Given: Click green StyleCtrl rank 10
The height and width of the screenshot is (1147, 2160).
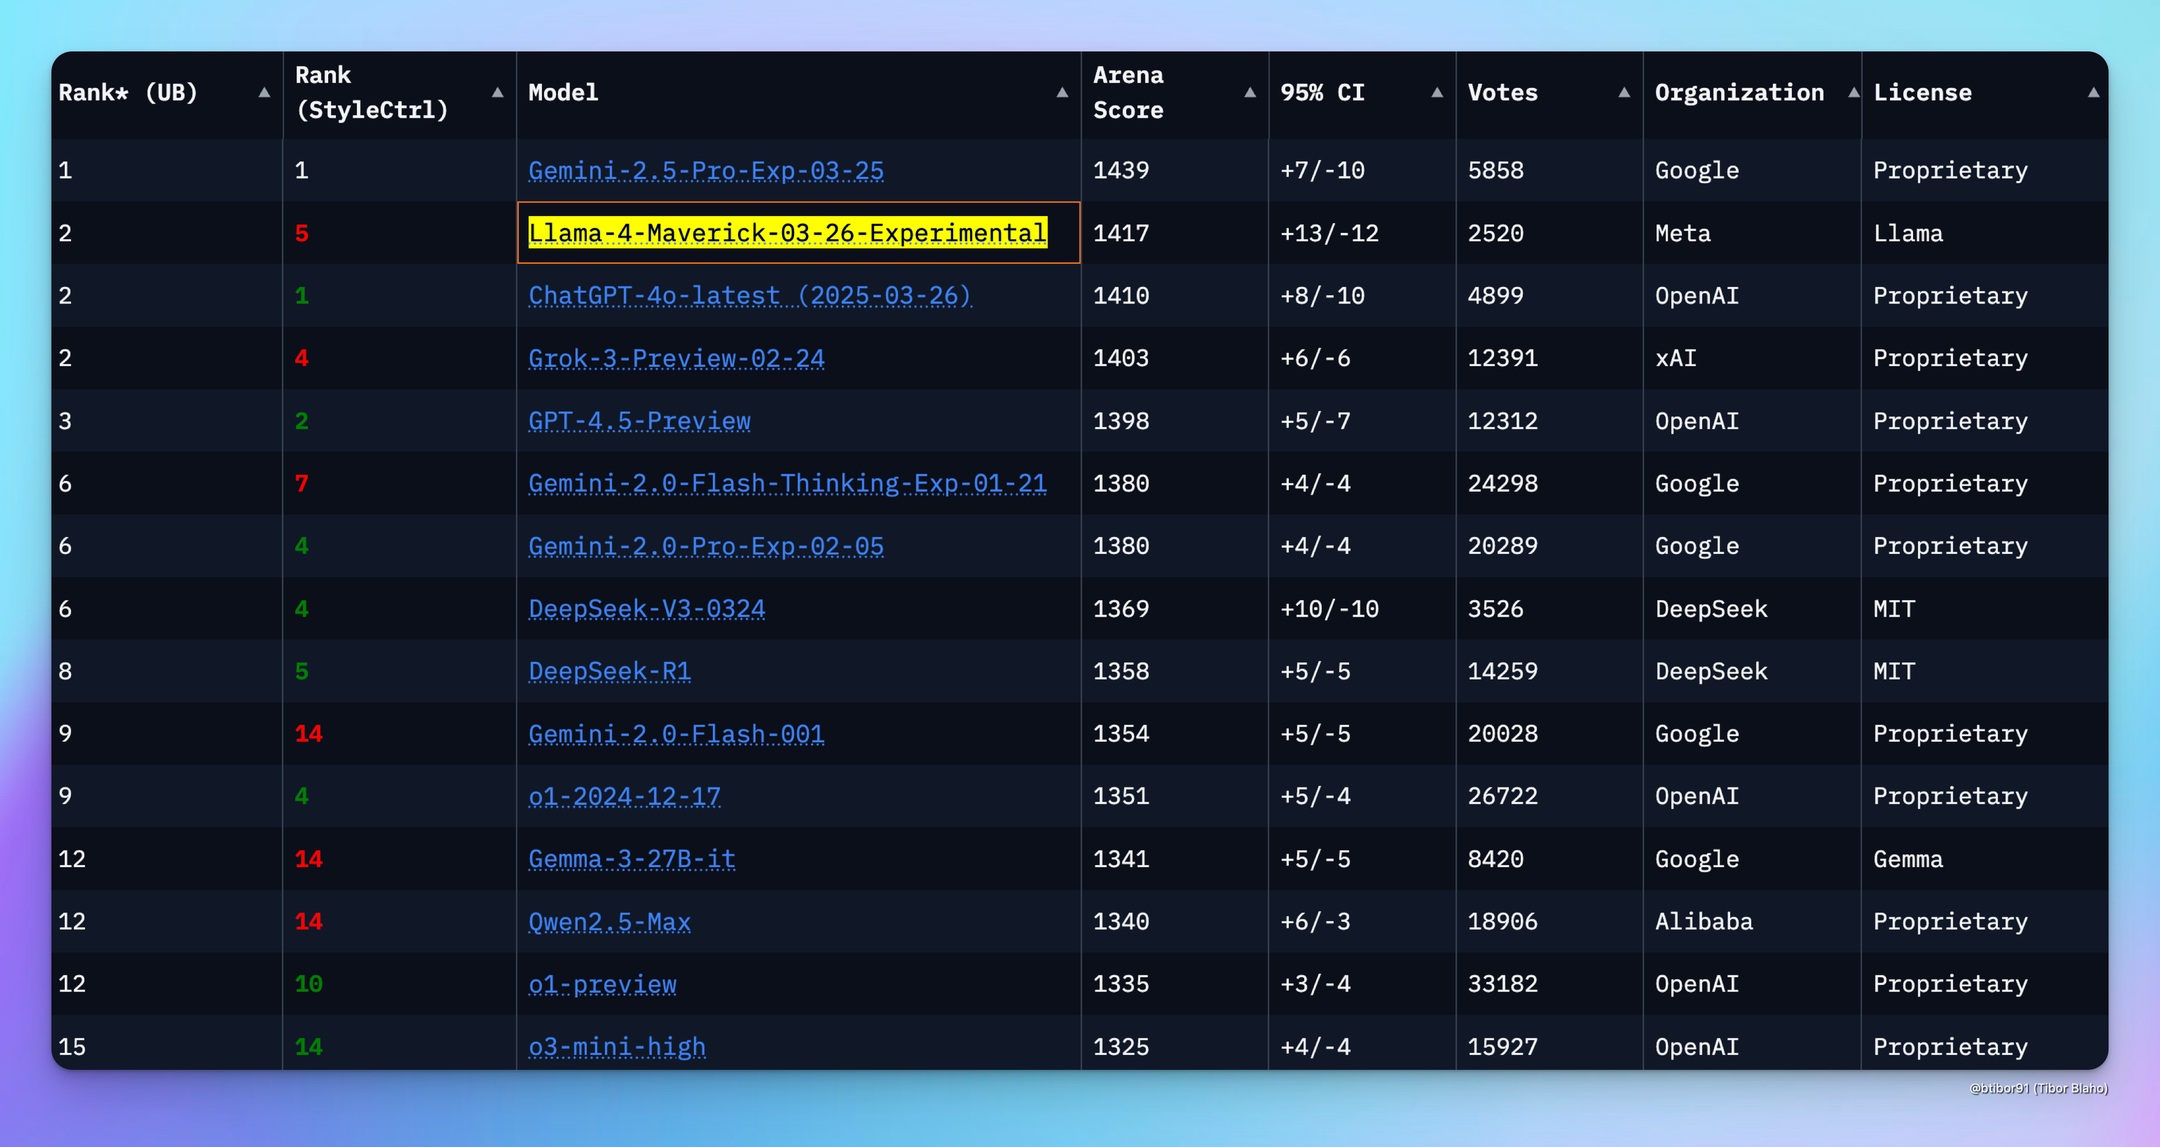Looking at the screenshot, I should 309,984.
